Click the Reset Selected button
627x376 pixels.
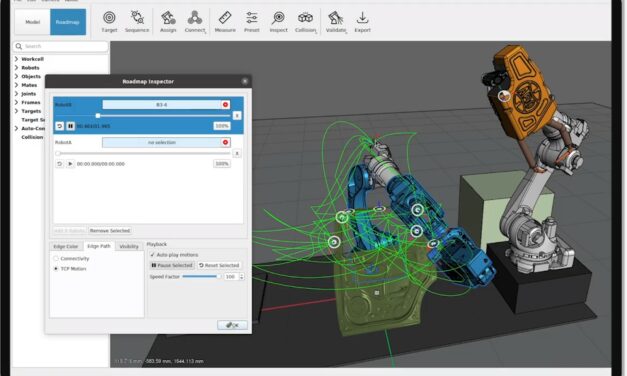219,265
